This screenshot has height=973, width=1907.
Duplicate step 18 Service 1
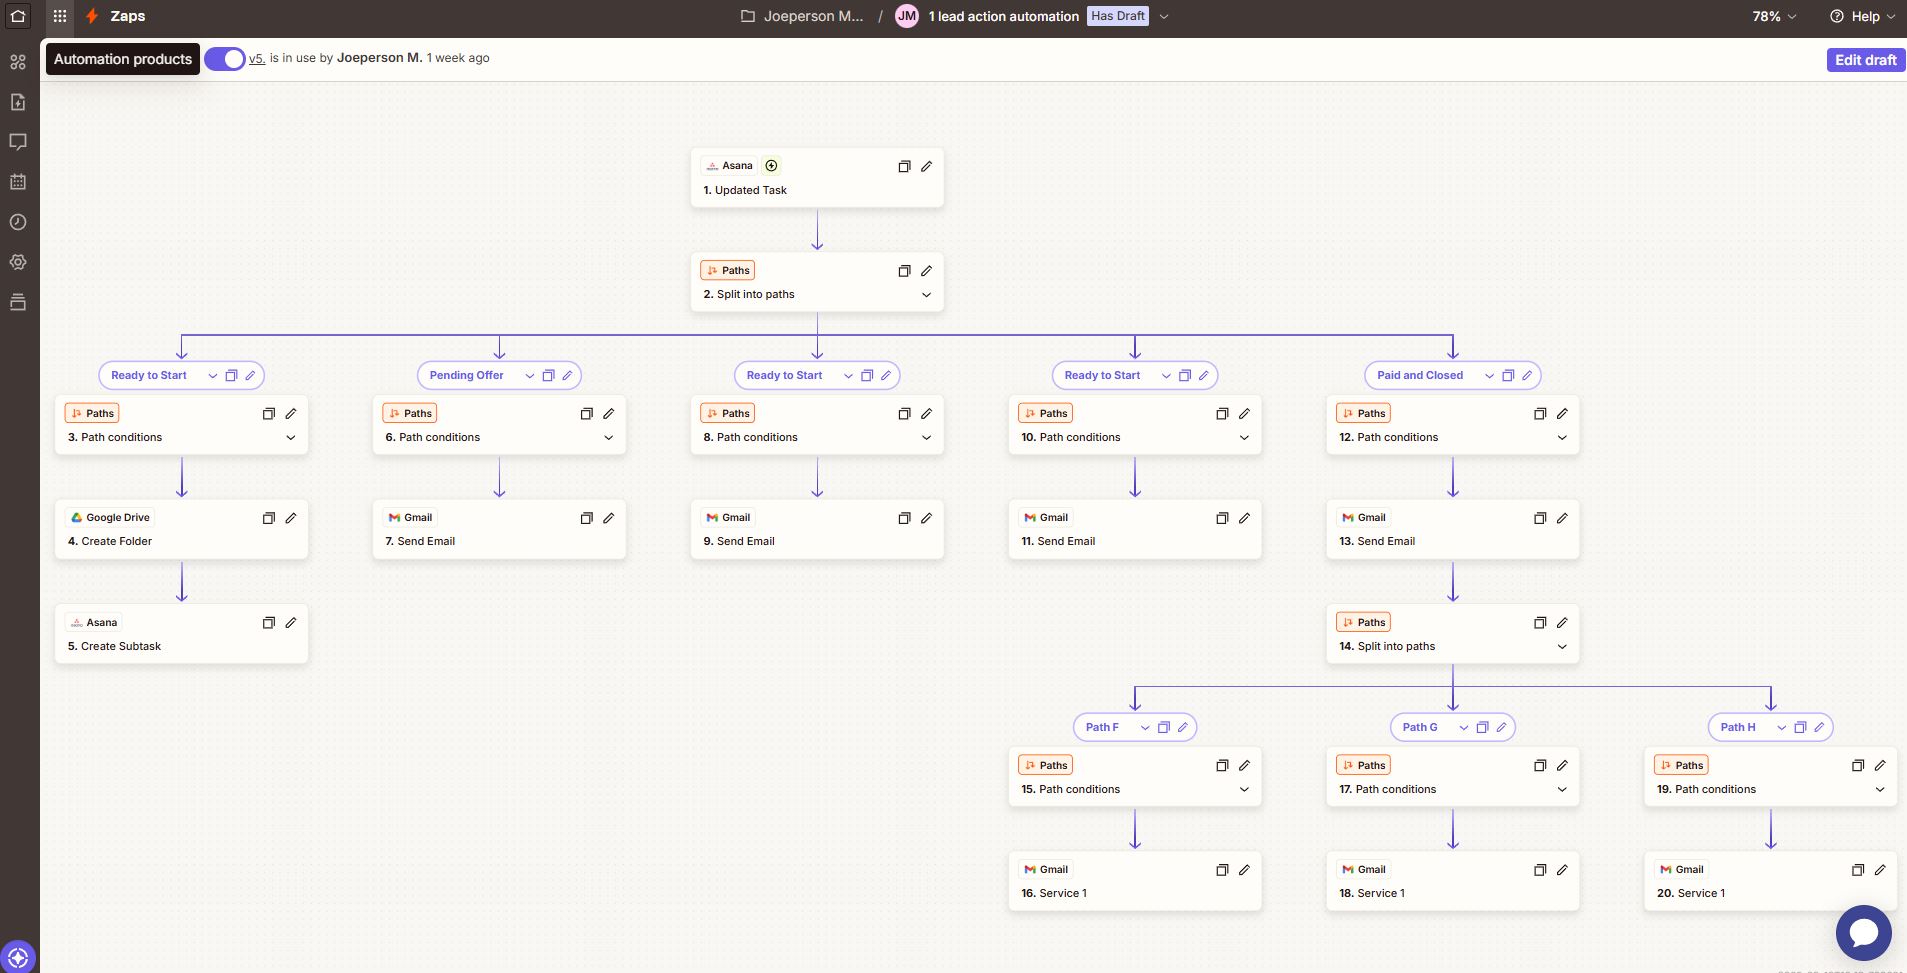click(1540, 870)
